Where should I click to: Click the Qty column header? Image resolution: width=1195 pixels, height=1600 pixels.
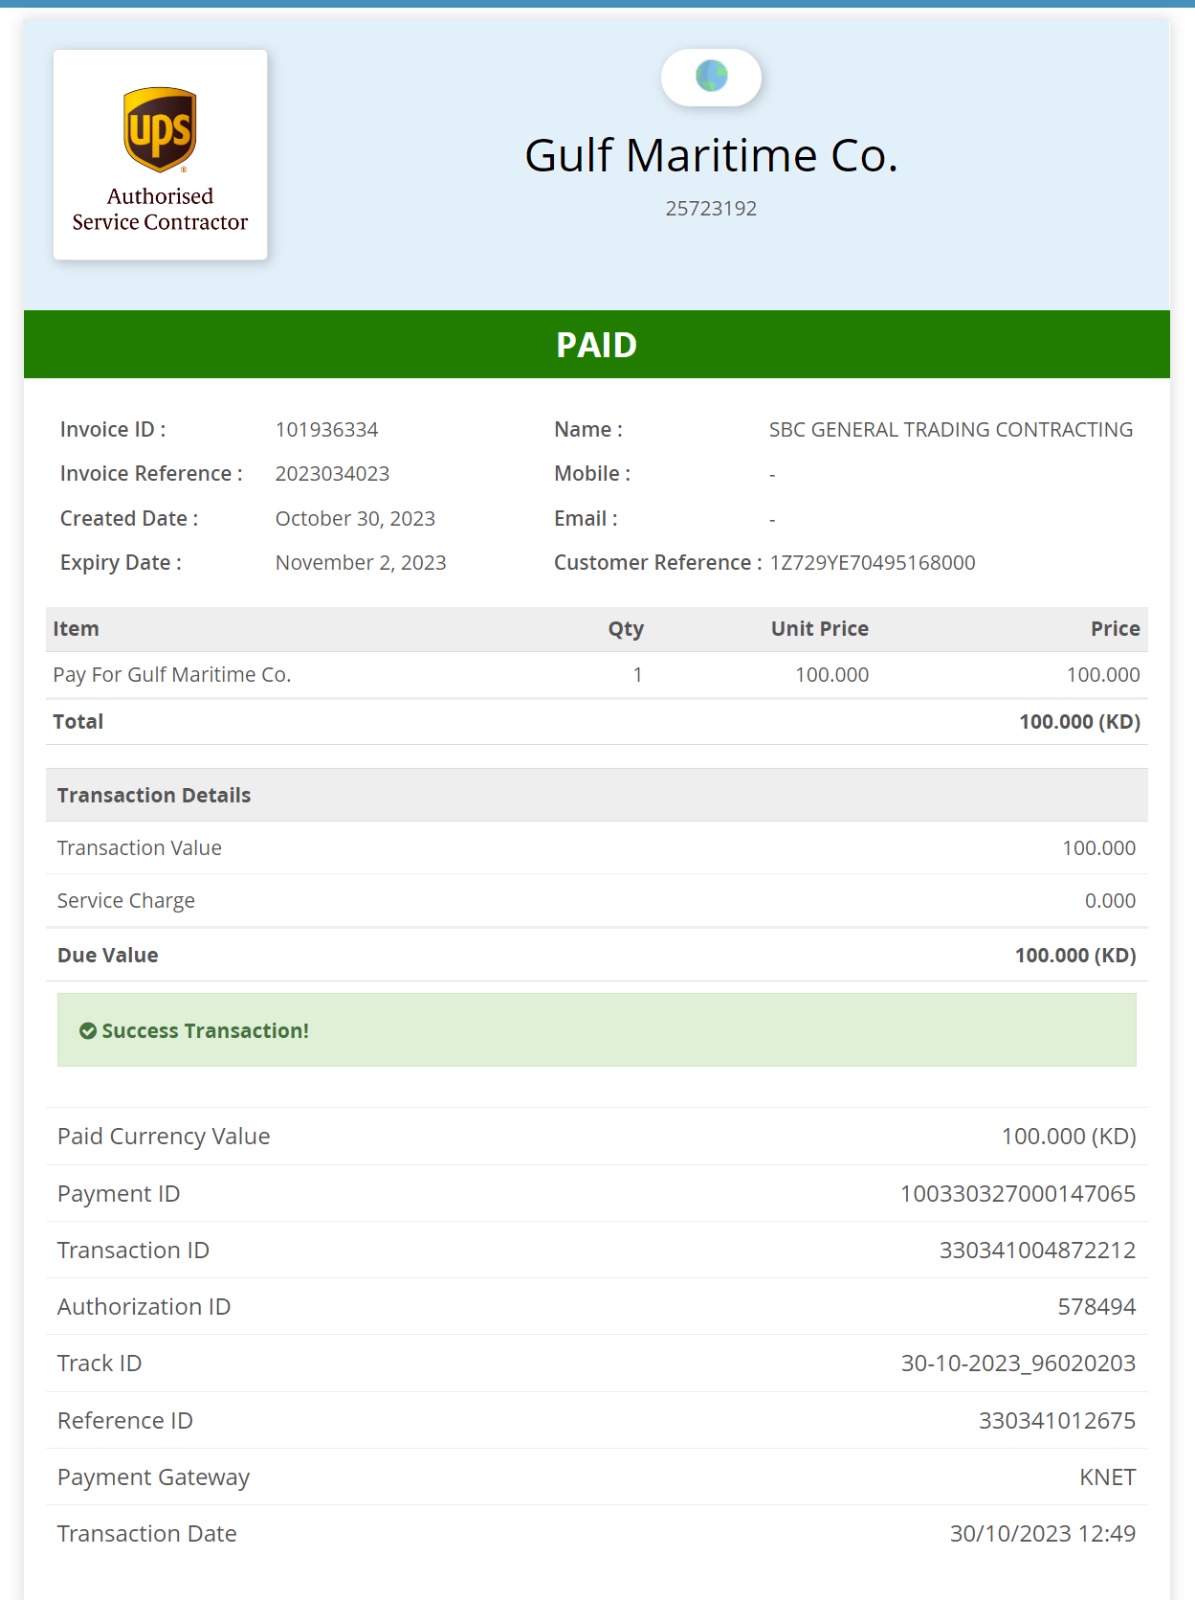click(x=626, y=629)
